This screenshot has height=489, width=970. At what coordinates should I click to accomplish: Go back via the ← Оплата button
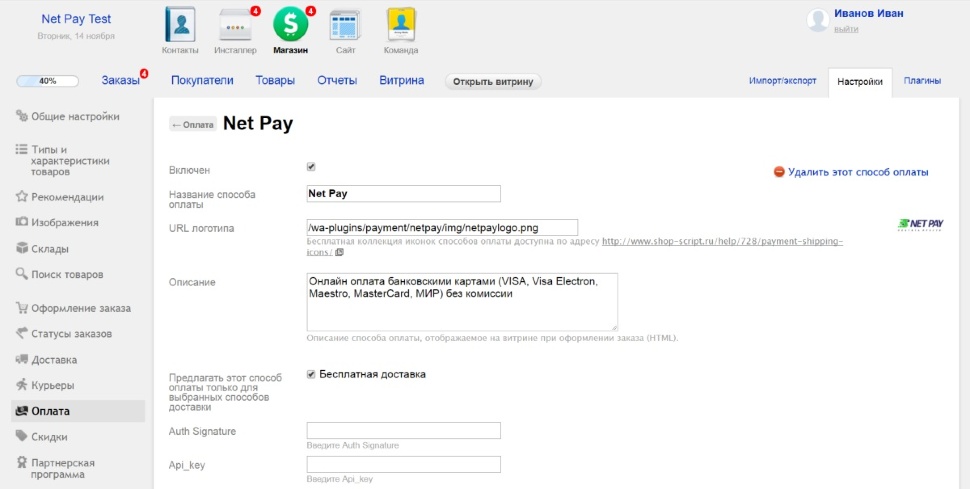click(193, 124)
